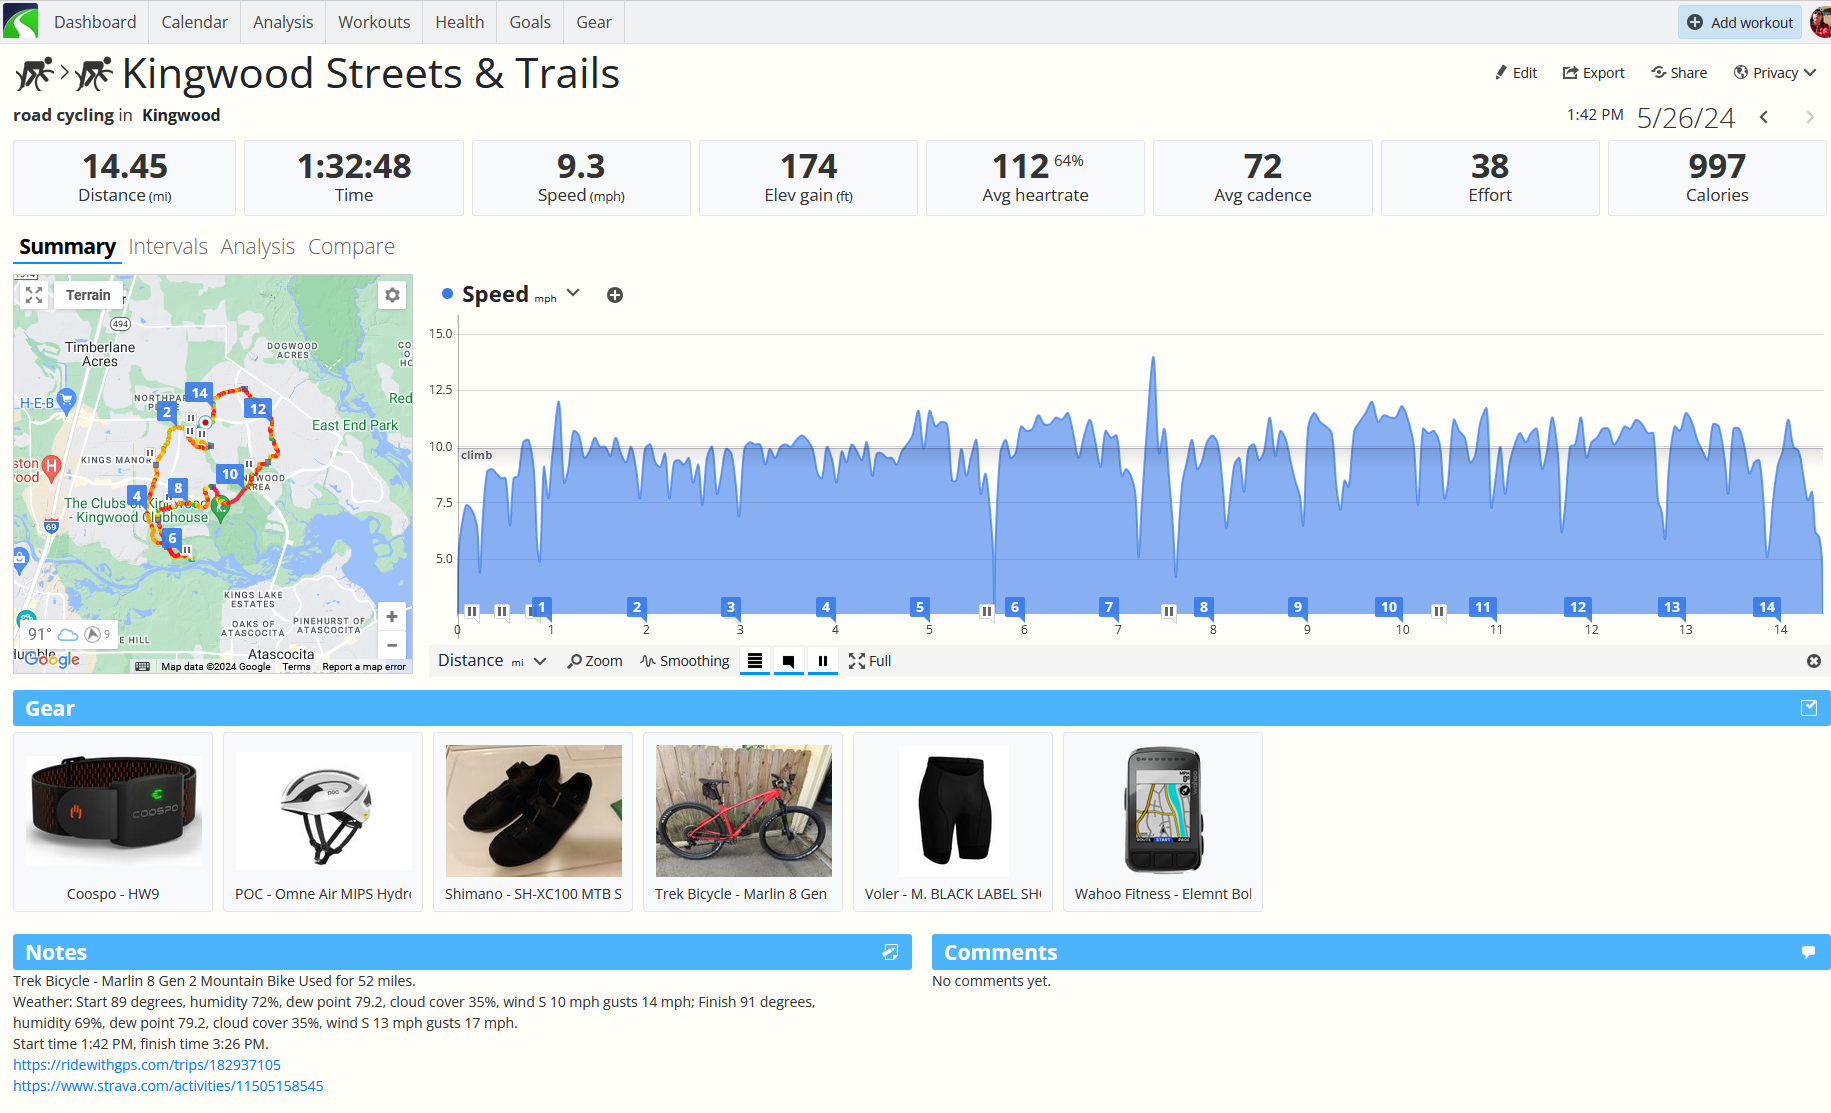Open Analysis in the top navigation bar
The width and height of the screenshot is (1831, 1113).
coord(283,22)
